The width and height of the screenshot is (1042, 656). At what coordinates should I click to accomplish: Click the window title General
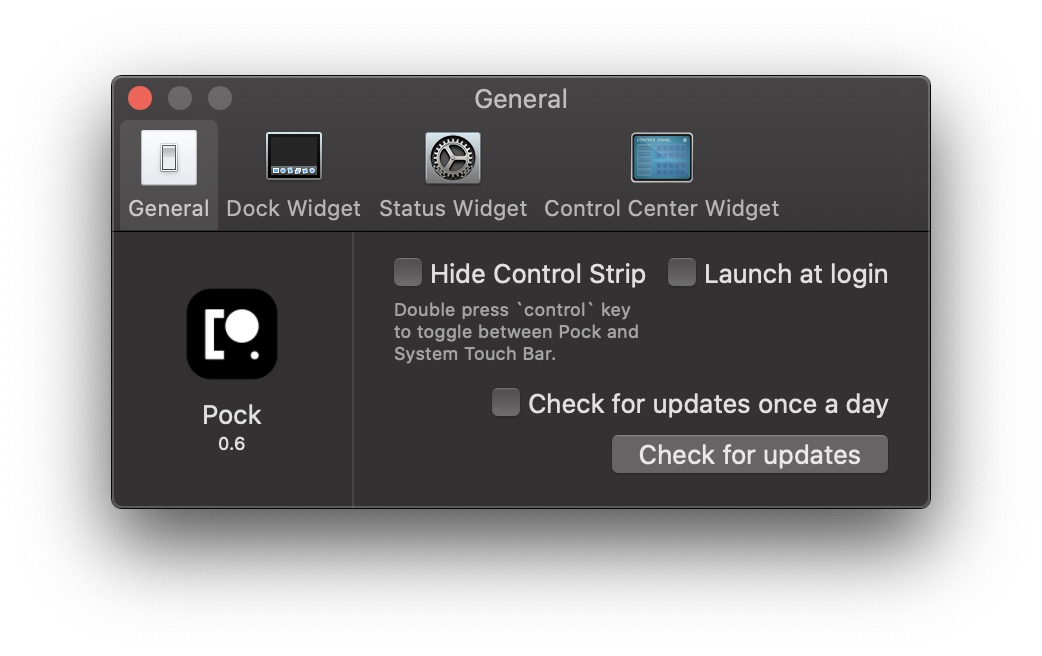click(520, 99)
